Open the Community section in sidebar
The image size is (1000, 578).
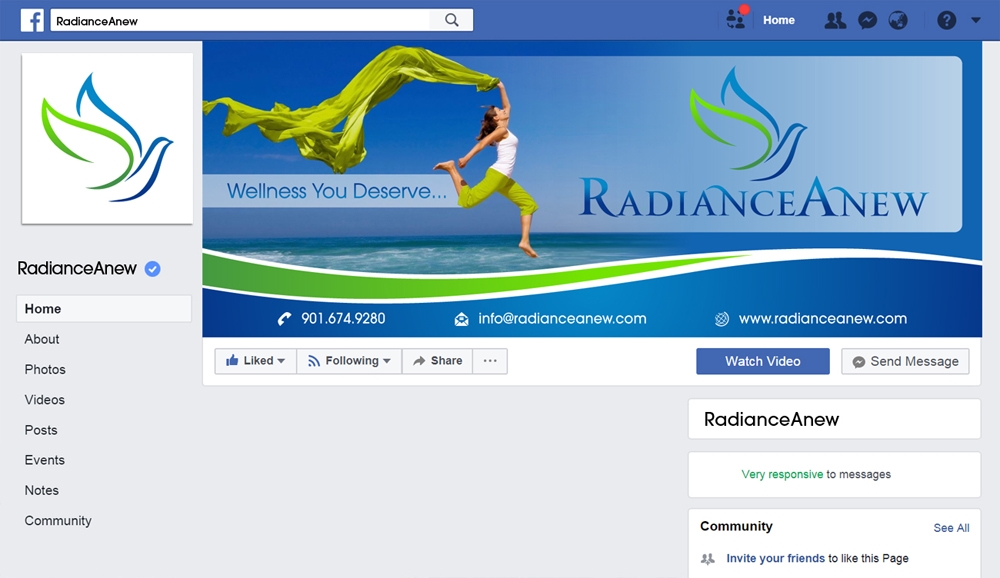coord(58,521)
